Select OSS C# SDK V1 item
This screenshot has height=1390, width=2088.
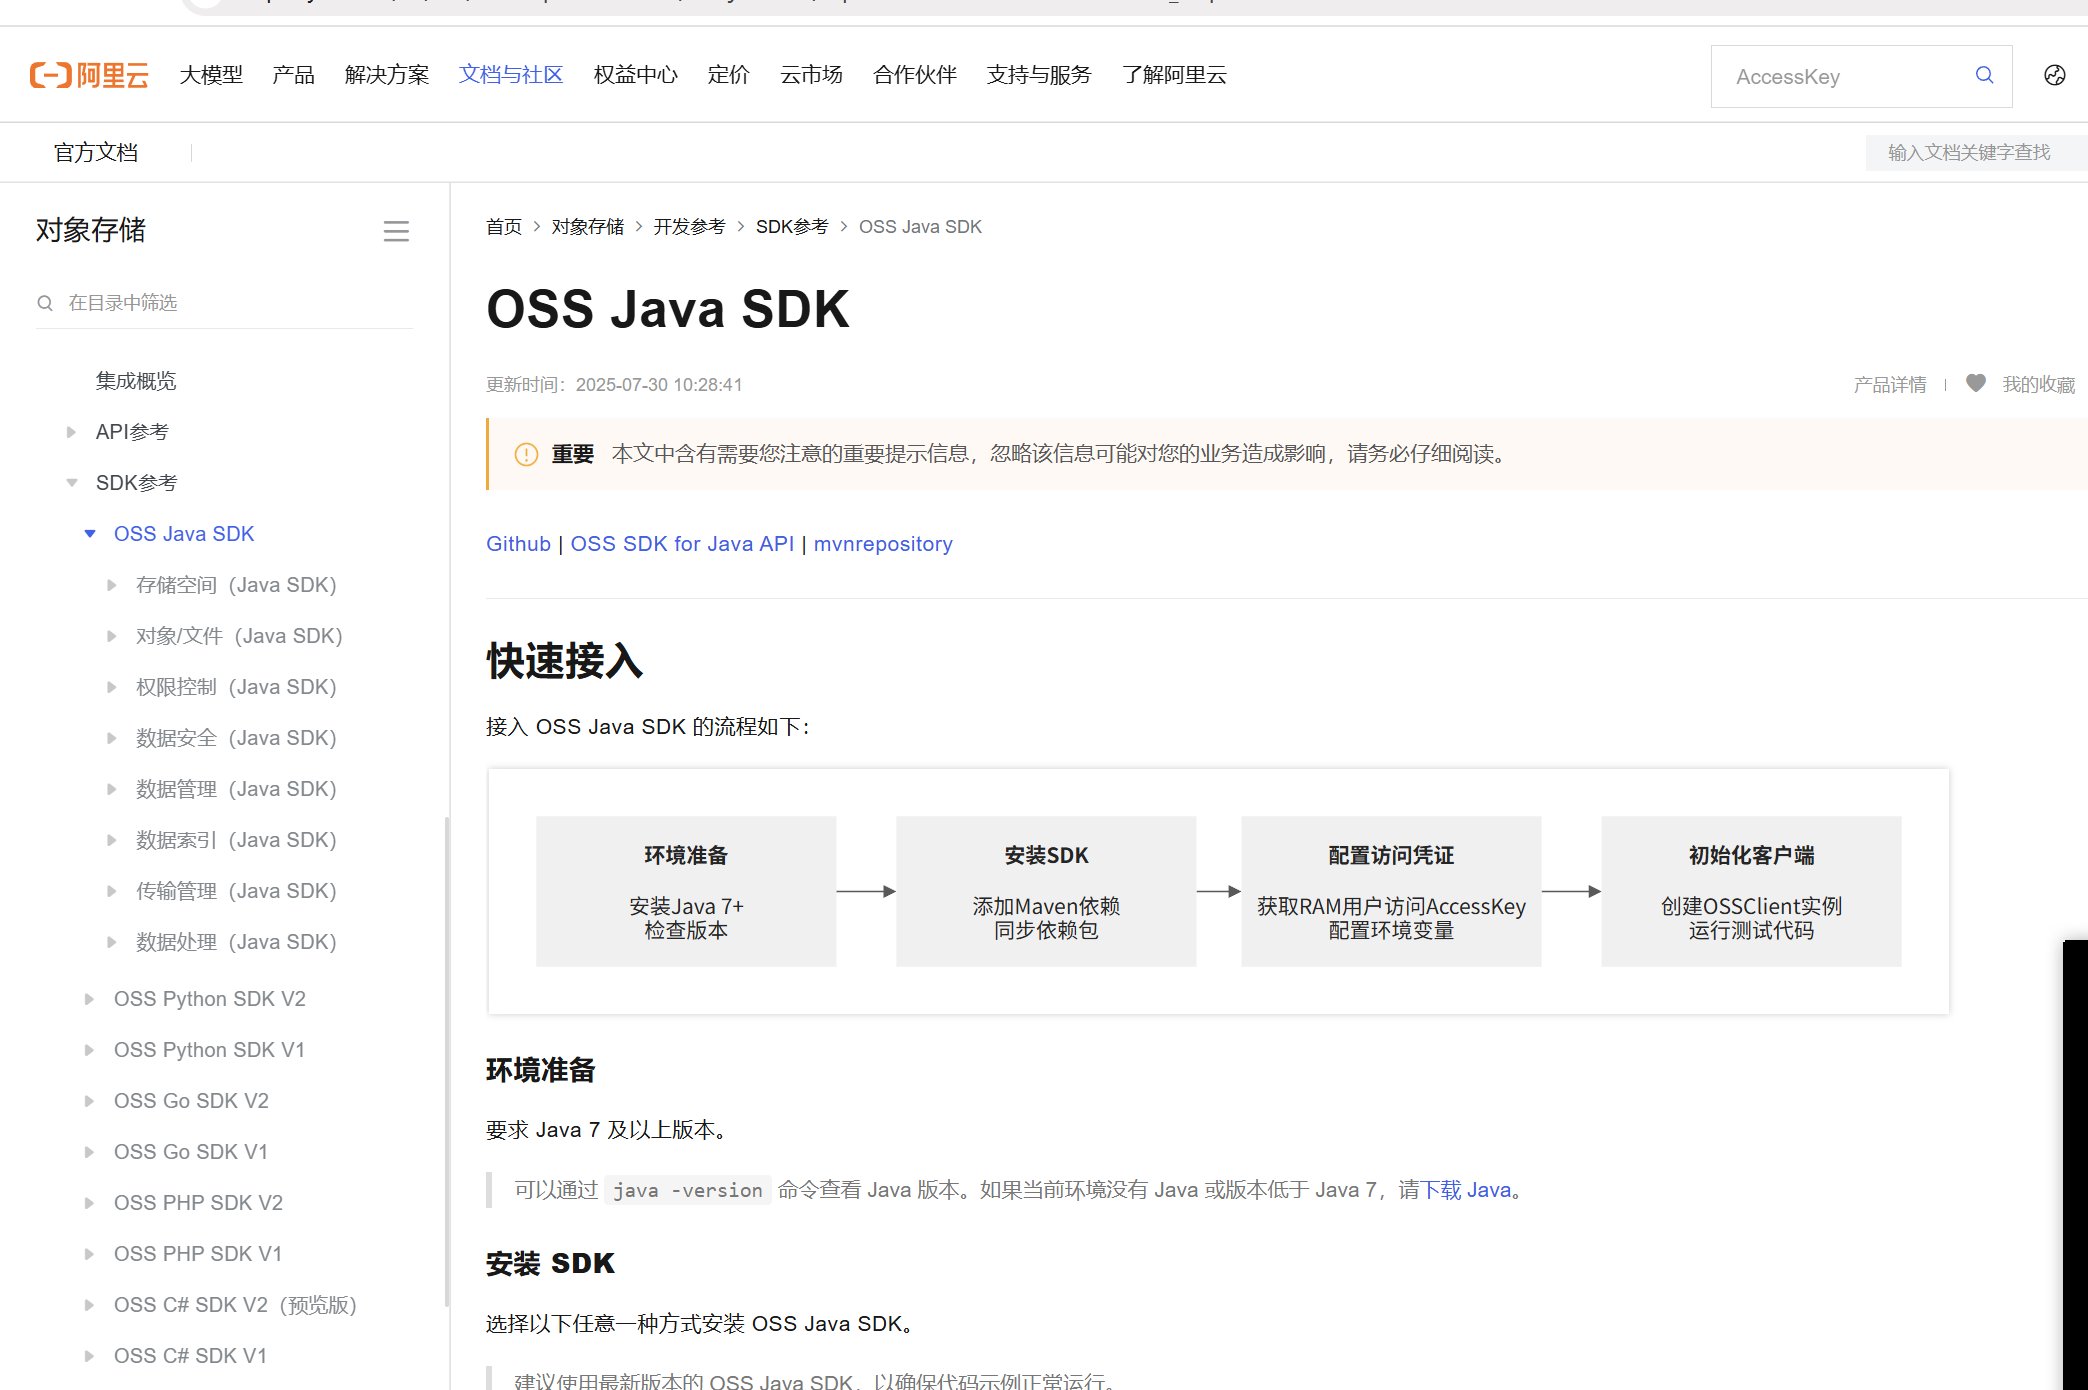(x=190, y=1356)
